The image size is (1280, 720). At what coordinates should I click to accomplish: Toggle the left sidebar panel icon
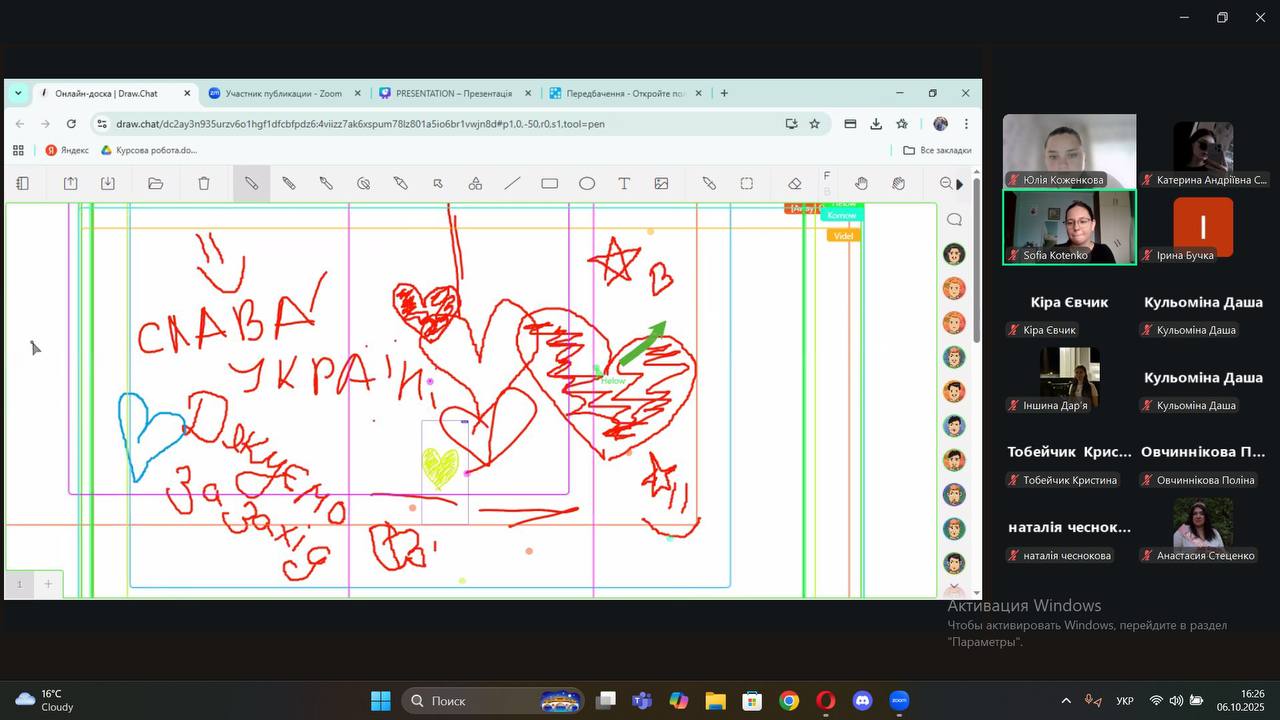pyautogui.click(x=23, y=184)
